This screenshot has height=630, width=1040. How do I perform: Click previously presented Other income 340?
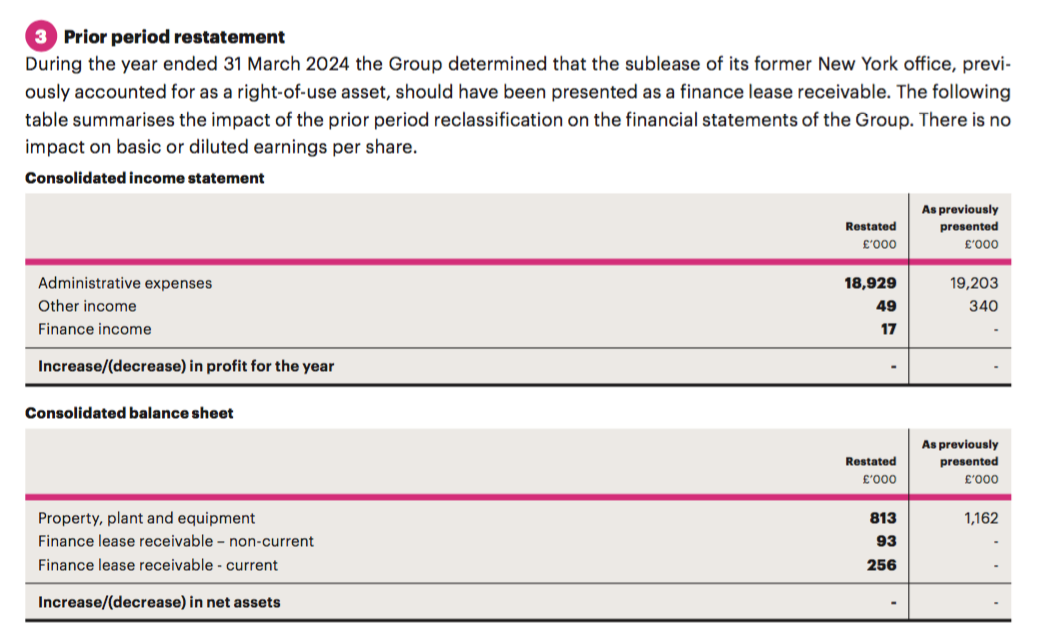click(x=984, y=306)
